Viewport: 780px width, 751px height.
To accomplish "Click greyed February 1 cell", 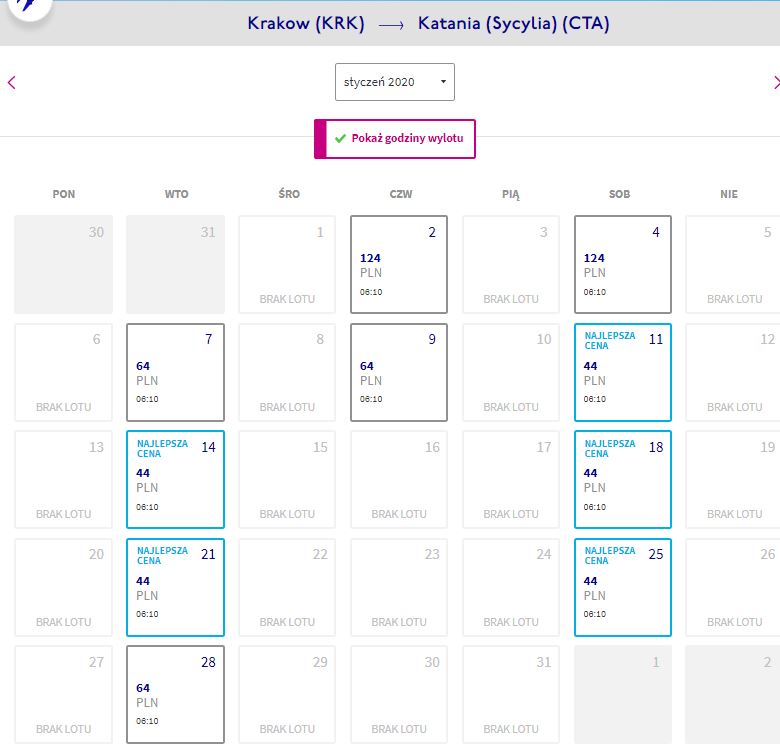I will pyautogui.click(x=623, y=695).
